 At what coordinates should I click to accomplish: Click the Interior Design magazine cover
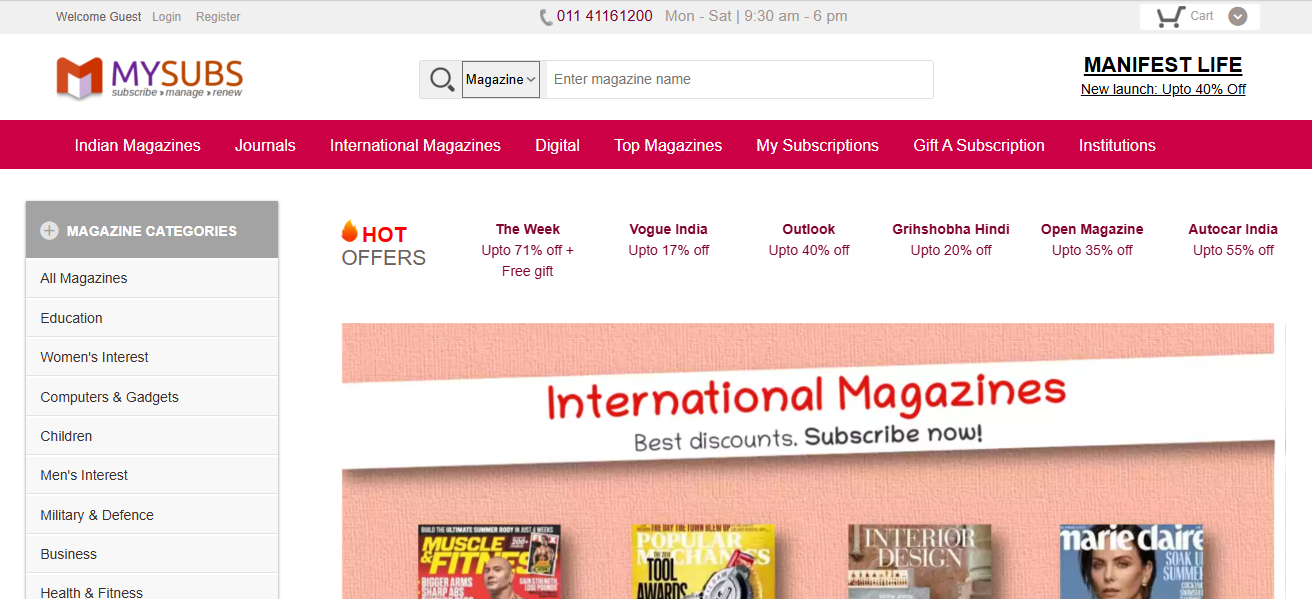(920, 562)
